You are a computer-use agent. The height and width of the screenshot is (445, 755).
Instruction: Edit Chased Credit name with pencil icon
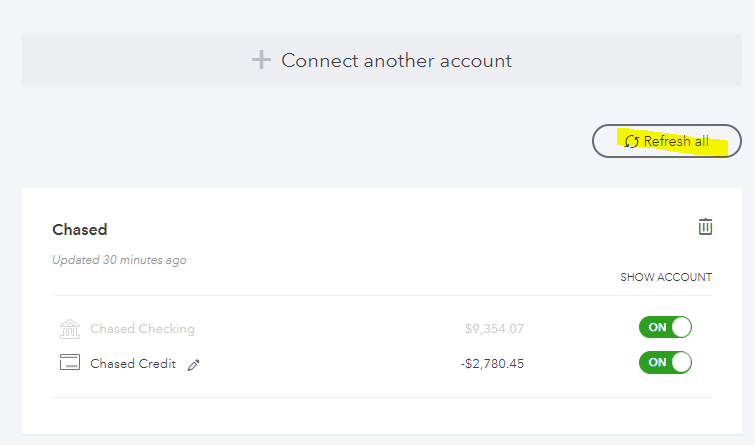(x=194, y=365)
